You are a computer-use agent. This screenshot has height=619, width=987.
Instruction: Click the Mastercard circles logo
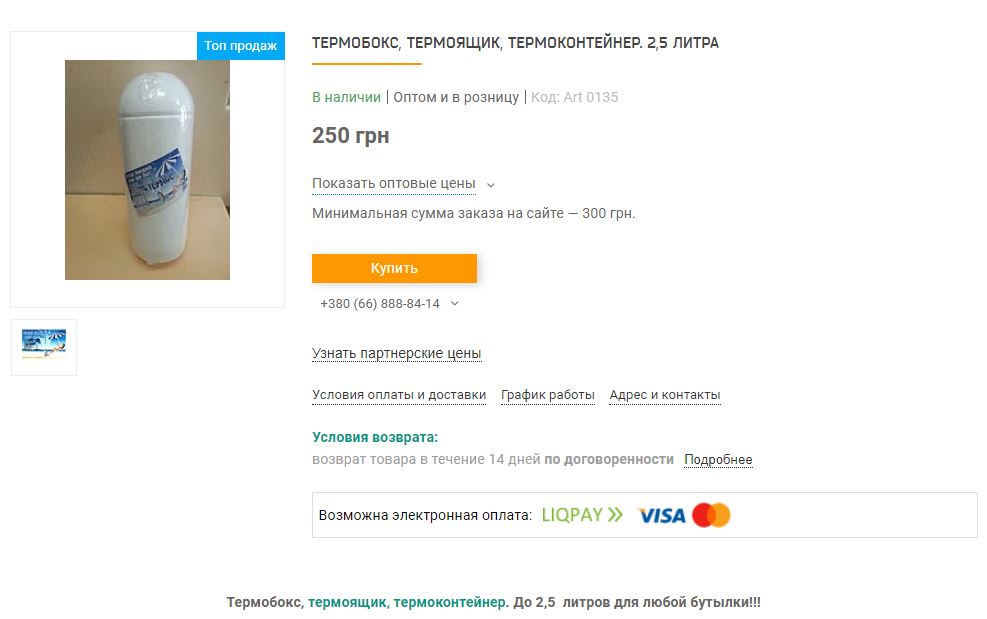click(711, 515)
